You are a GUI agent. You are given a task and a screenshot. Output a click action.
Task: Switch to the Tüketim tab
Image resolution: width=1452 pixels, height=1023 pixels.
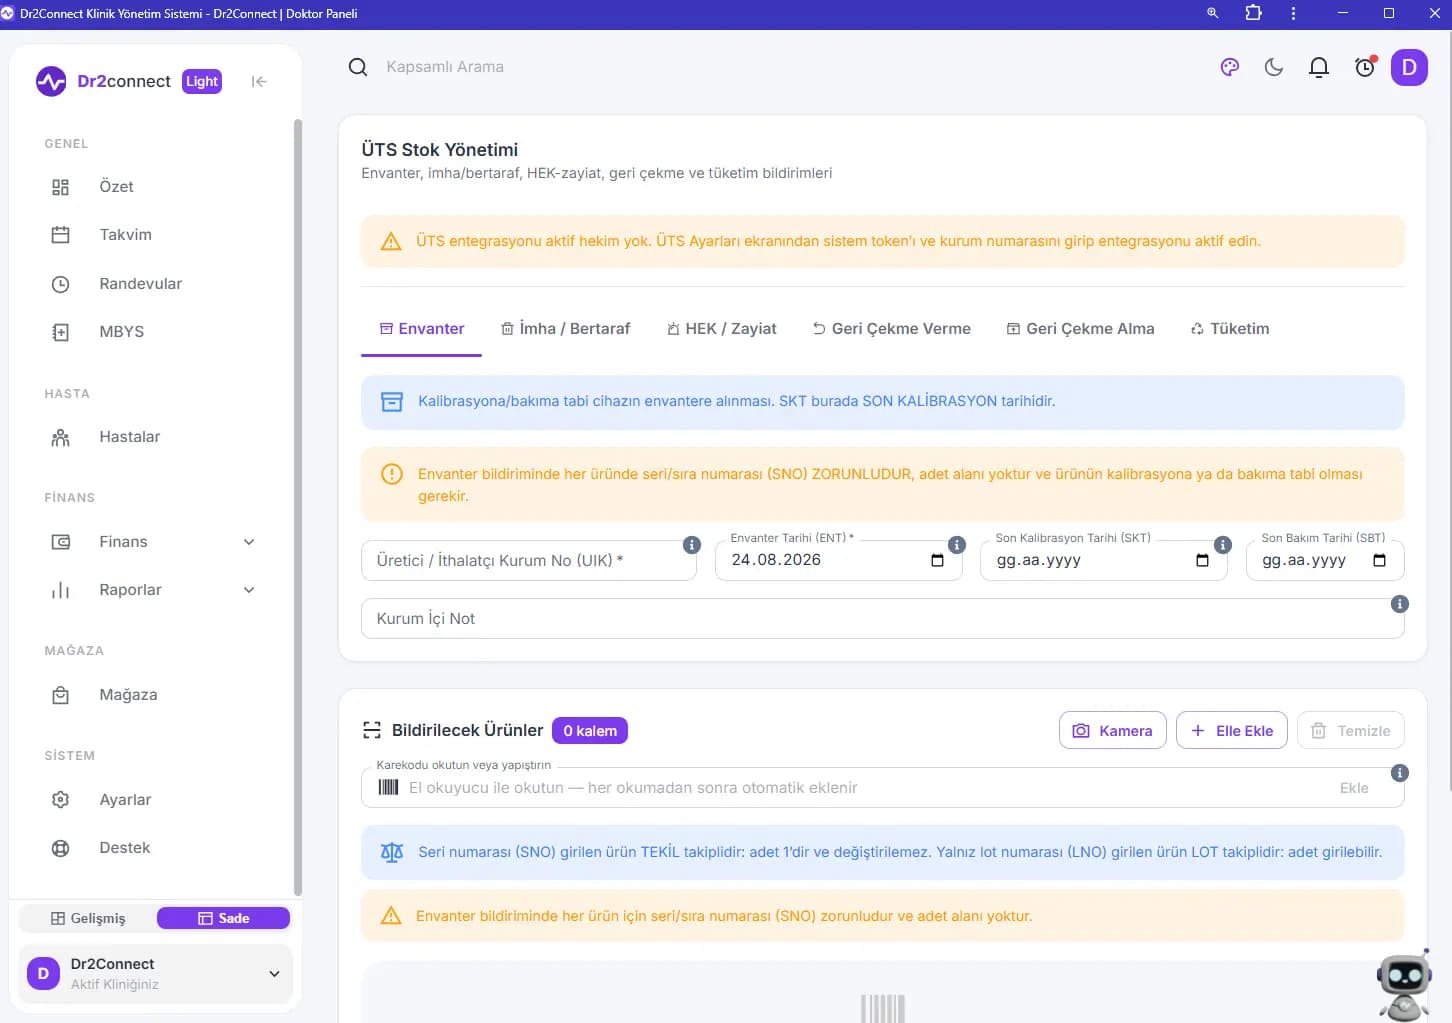pos(1229,329)
